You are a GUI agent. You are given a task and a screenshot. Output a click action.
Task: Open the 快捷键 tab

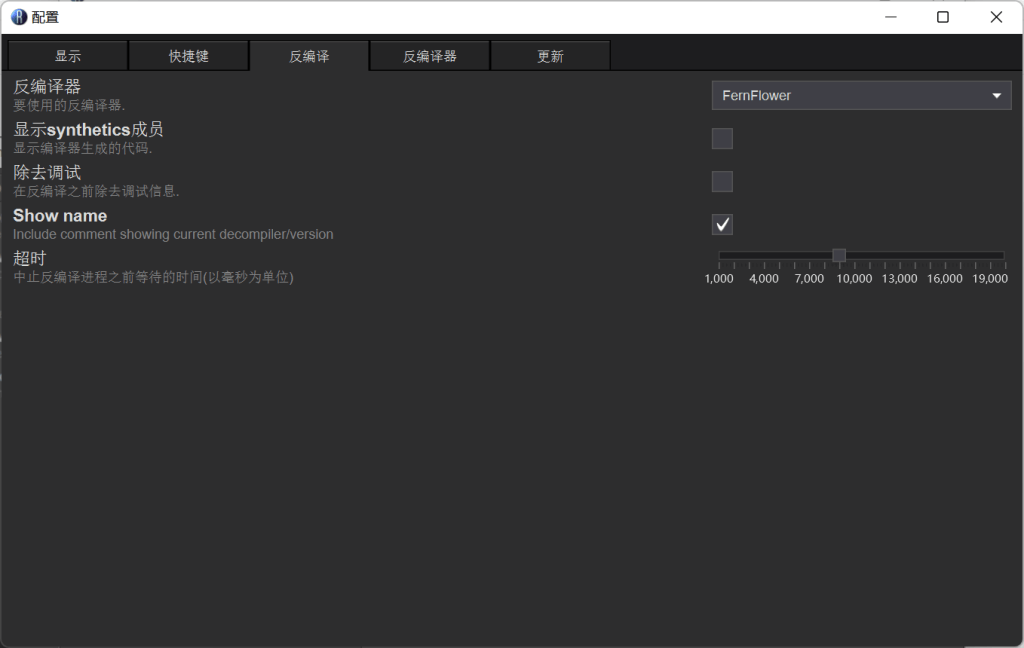pyautogui.click(x=188, y=55)
